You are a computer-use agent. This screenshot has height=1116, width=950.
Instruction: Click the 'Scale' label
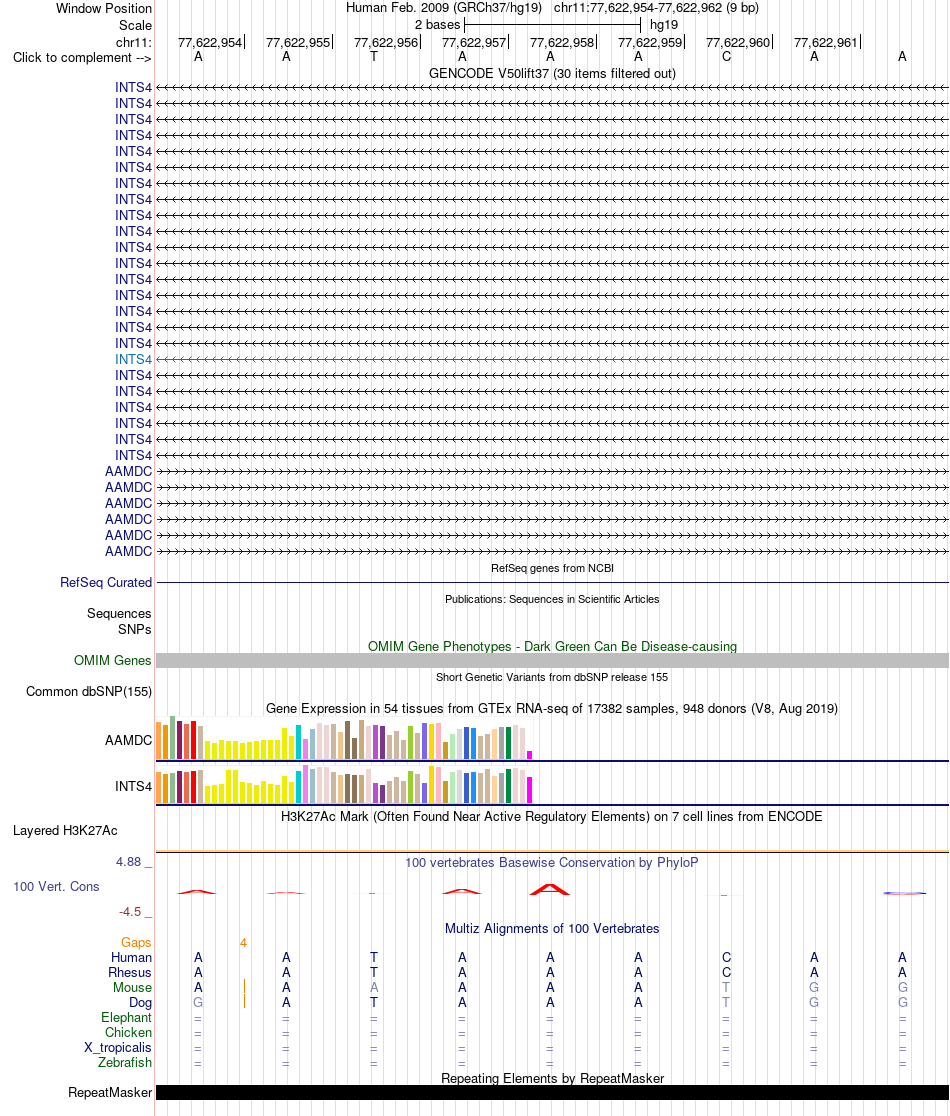tap(135, 26)
